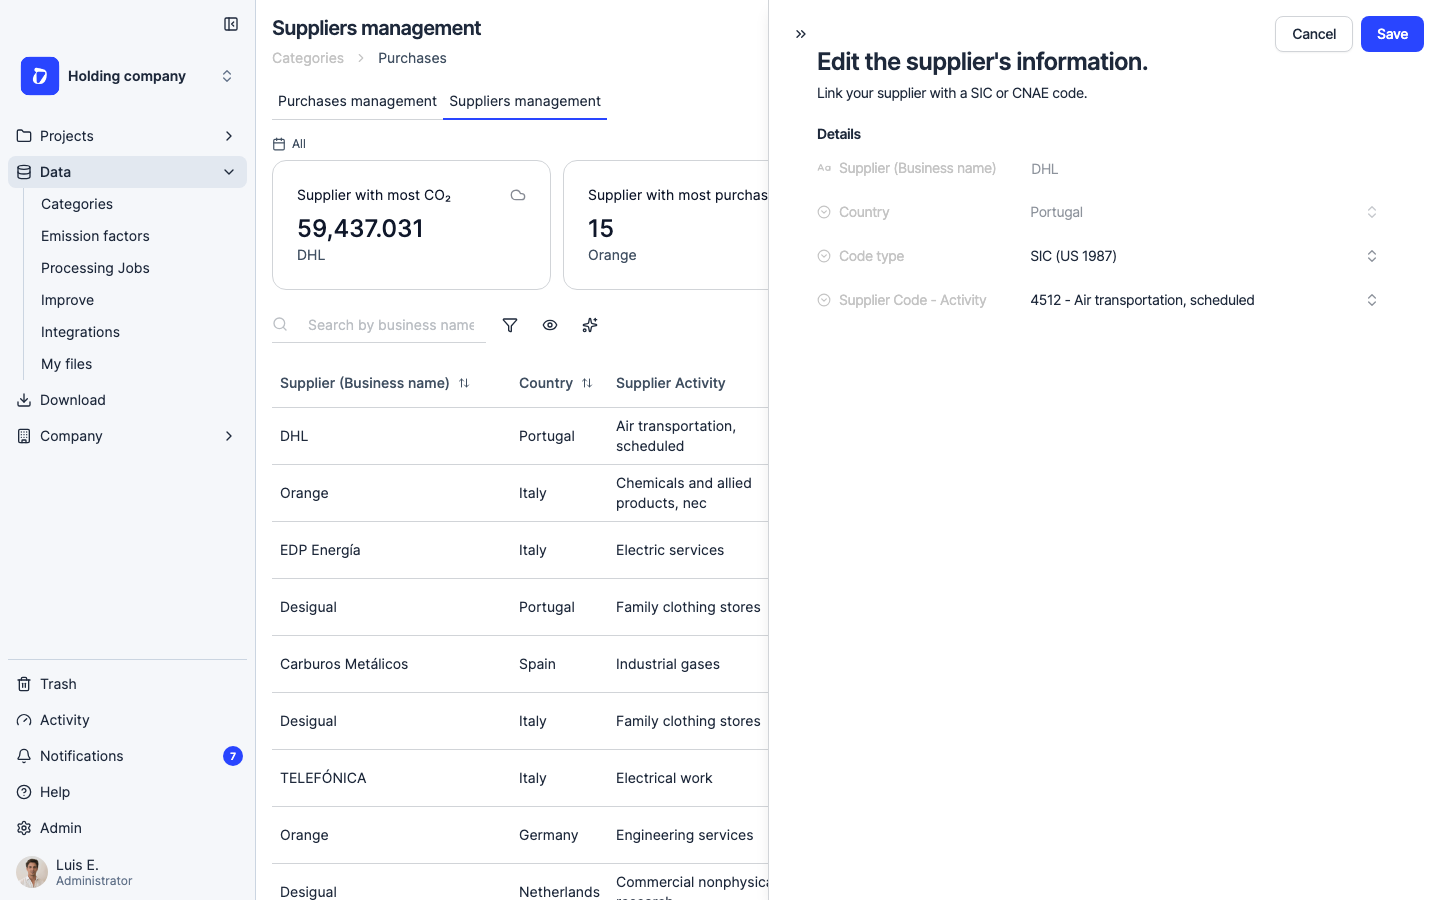Click the Download icon

pyautogui.click(x=24, y=400)
